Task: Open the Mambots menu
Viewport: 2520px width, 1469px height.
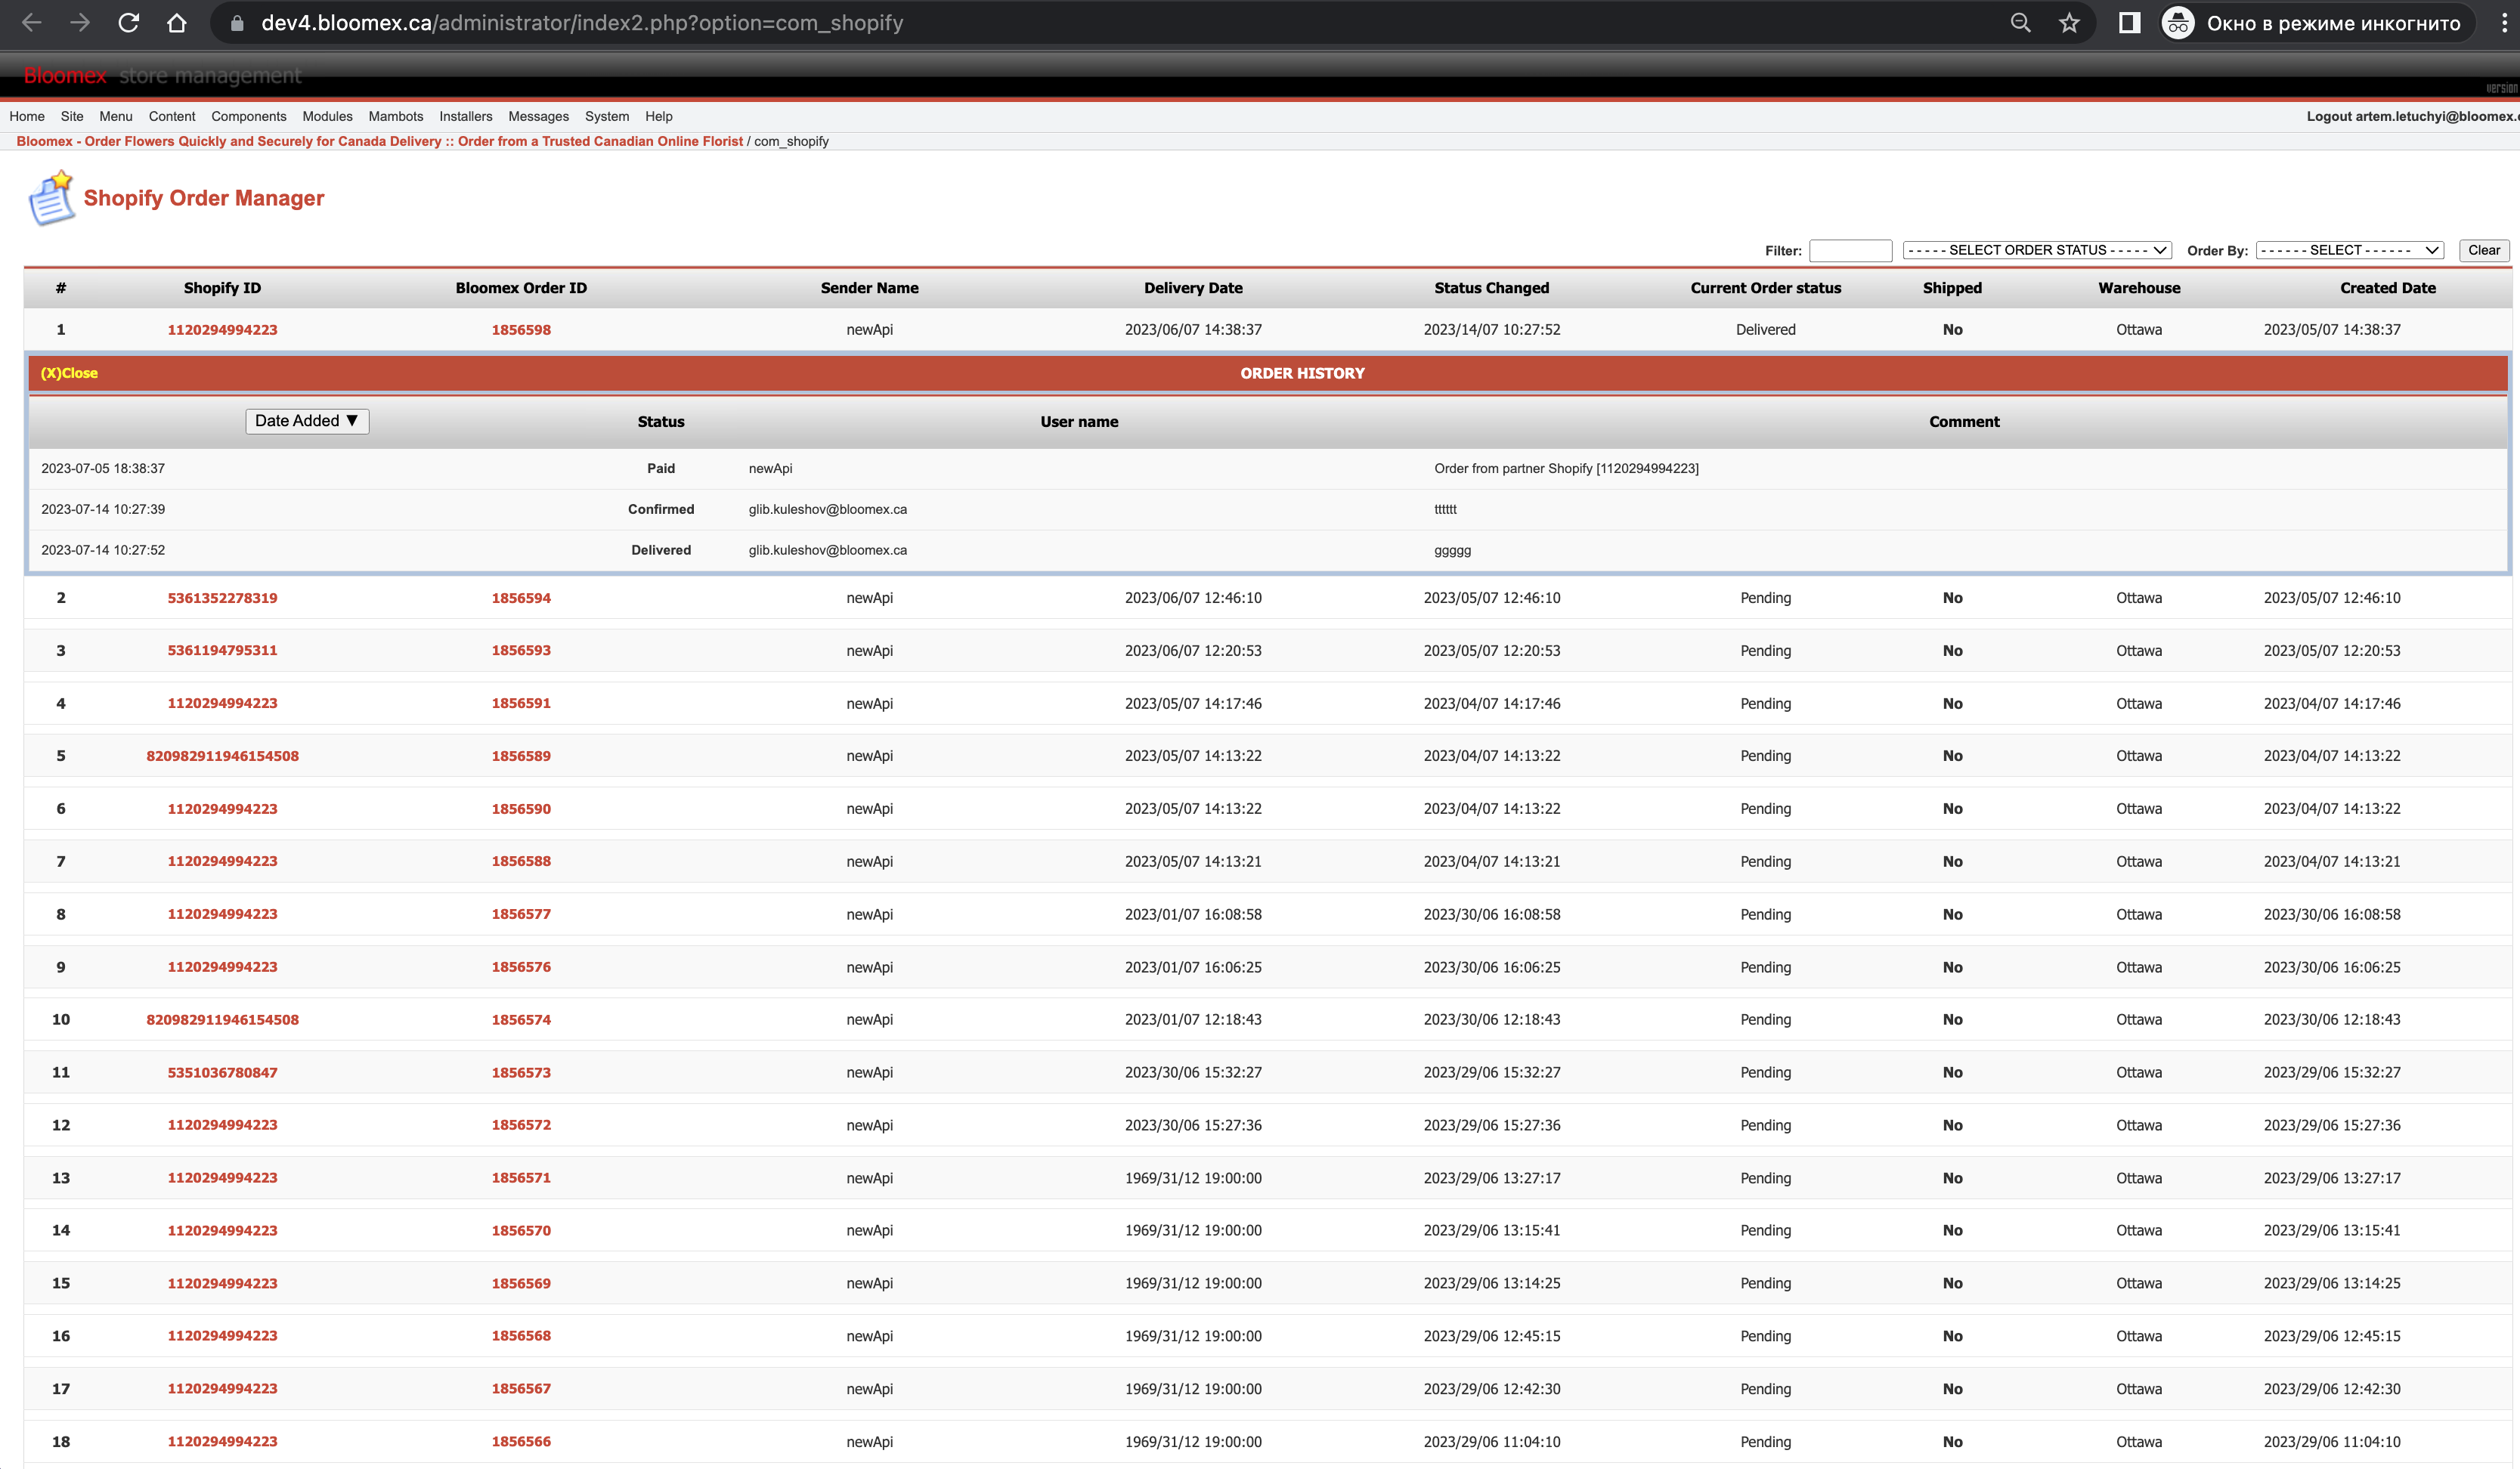Action: (x=396, y=116)
